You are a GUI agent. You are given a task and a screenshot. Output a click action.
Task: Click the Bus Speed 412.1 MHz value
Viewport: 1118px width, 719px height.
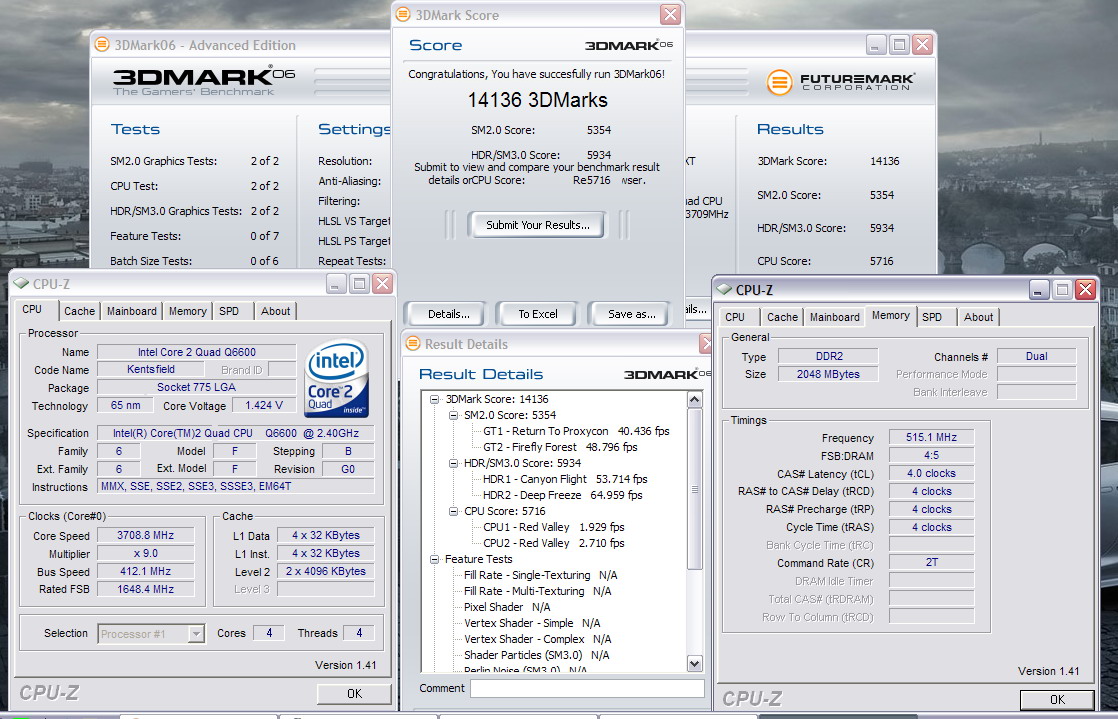145,571
